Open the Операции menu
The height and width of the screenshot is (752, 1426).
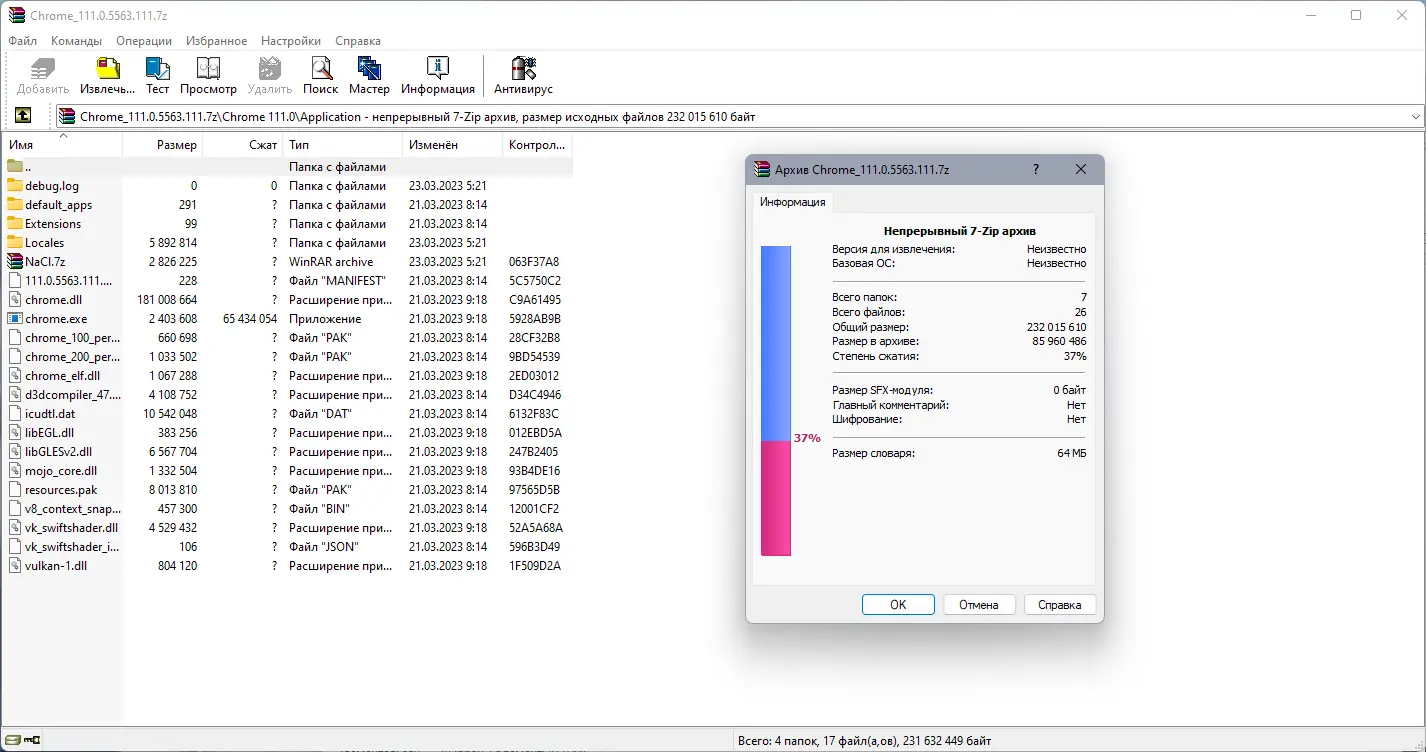coord(144,41)
